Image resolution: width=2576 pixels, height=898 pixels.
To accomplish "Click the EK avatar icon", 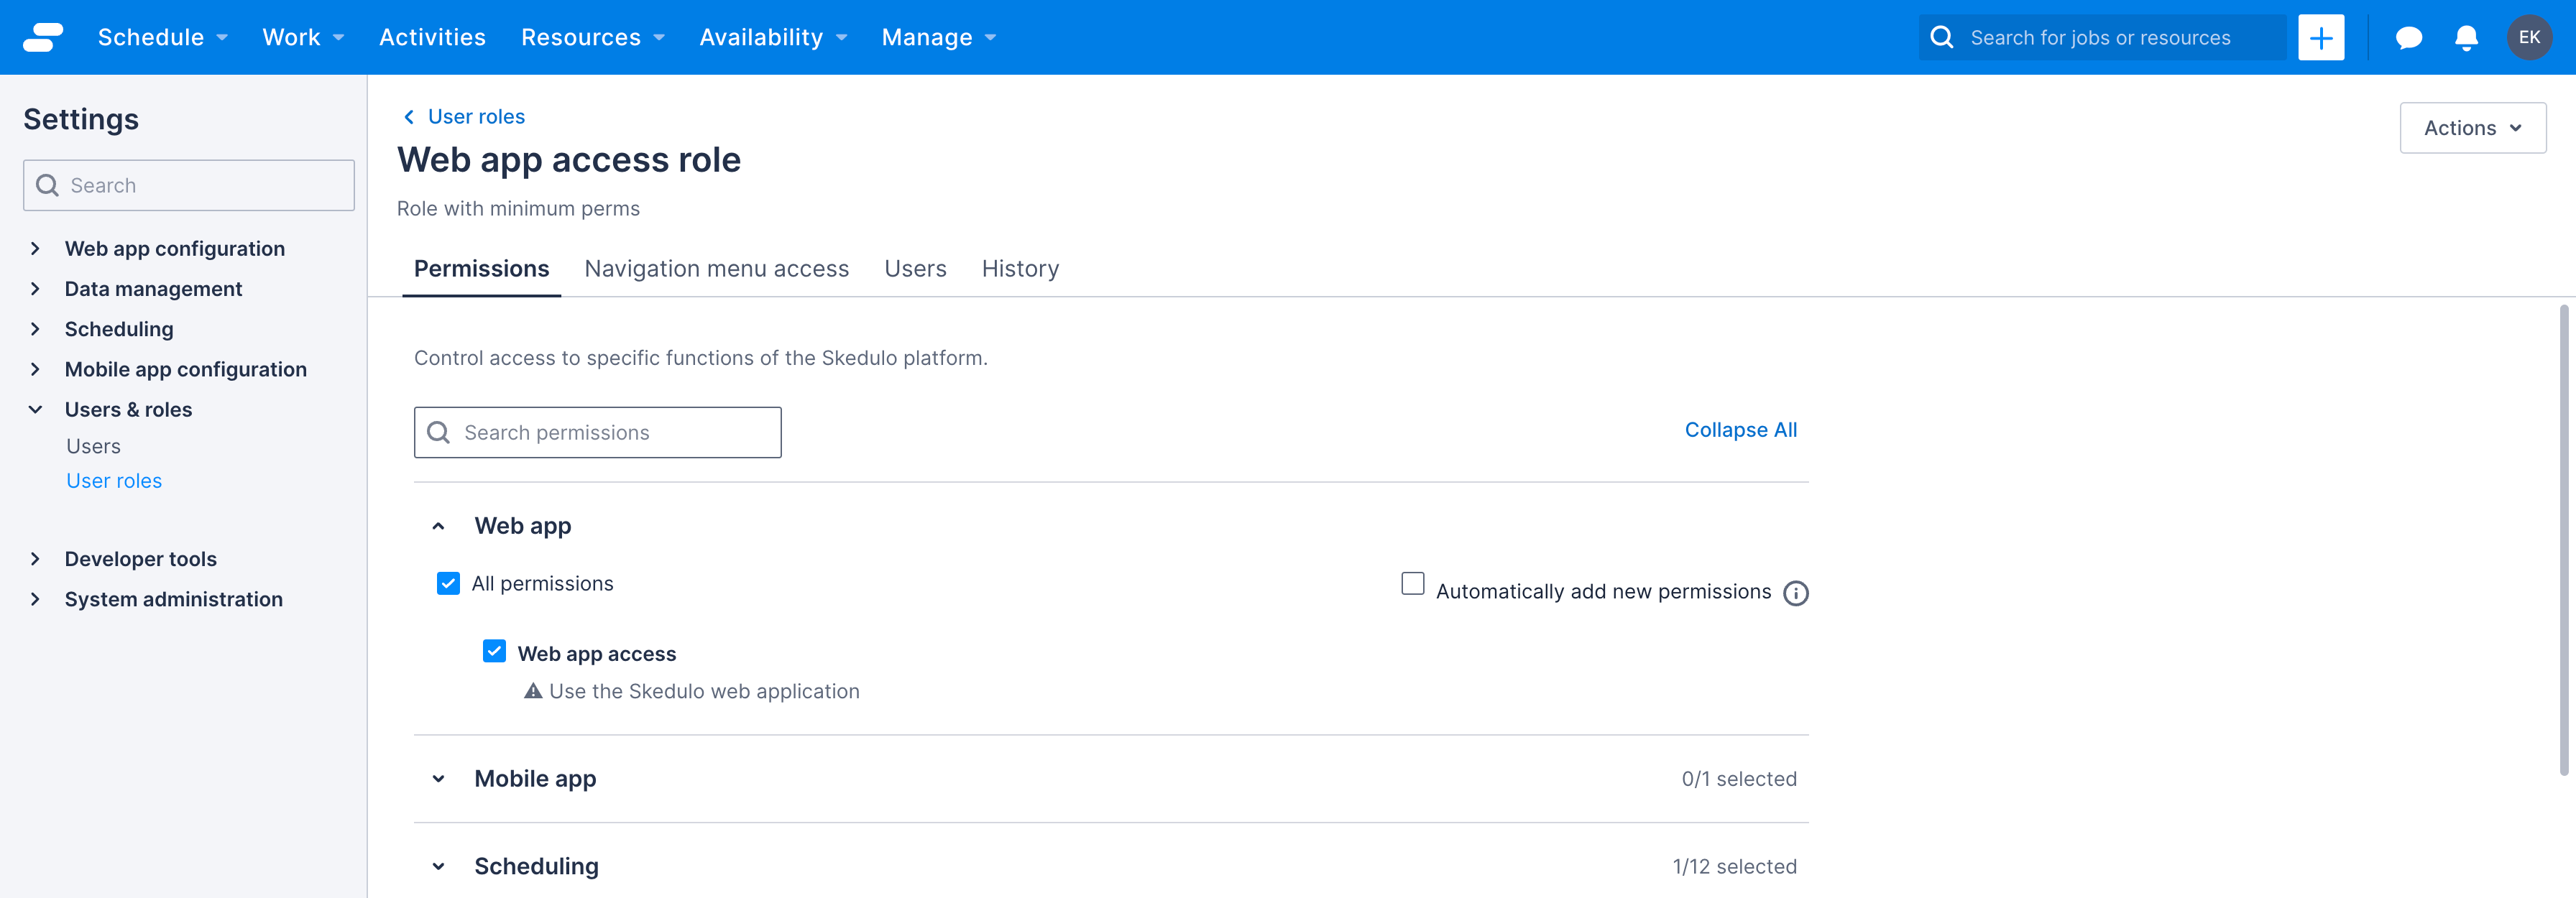I will (2530, 37).
